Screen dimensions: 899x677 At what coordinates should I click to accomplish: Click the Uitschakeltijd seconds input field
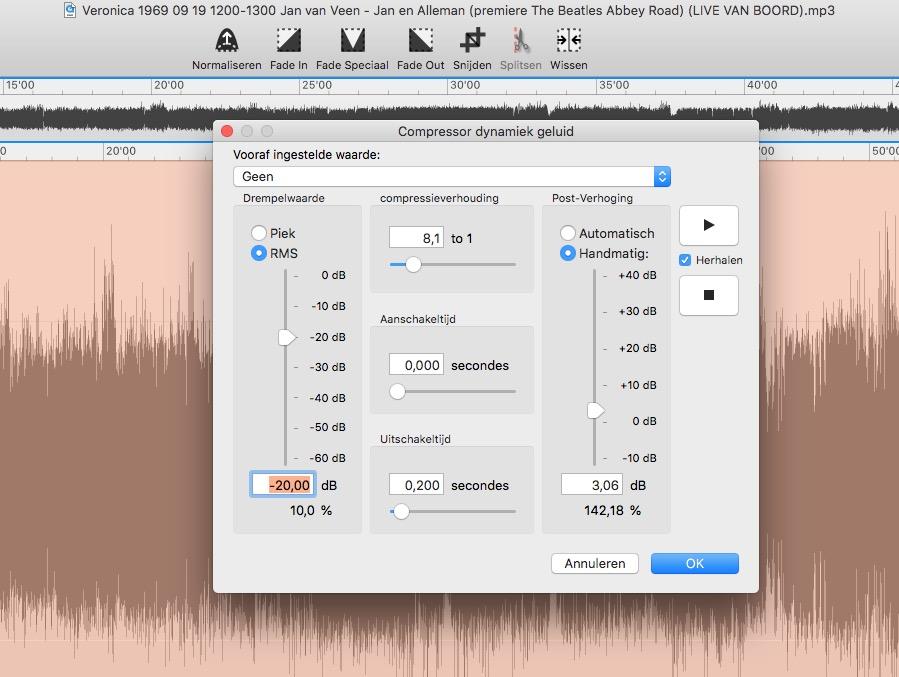click(x=416, y=485)
